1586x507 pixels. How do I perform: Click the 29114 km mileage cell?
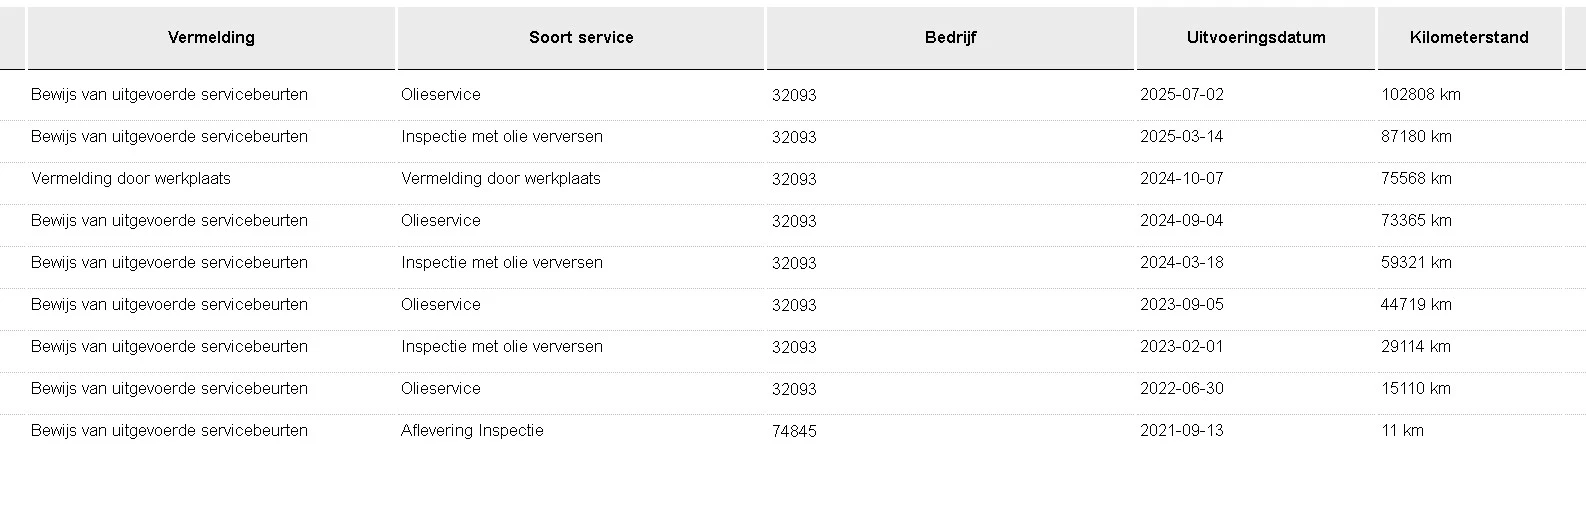pos(1416,347)
